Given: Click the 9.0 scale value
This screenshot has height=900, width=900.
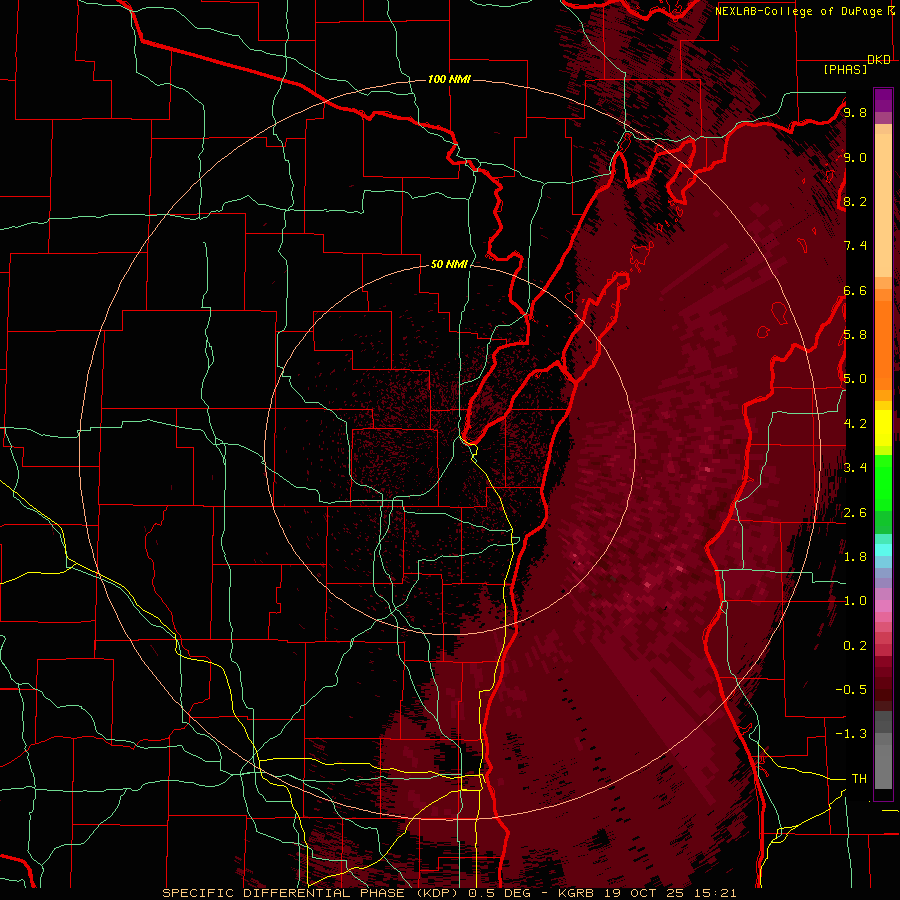Looking at the screenshot, I should click(855, 157).
